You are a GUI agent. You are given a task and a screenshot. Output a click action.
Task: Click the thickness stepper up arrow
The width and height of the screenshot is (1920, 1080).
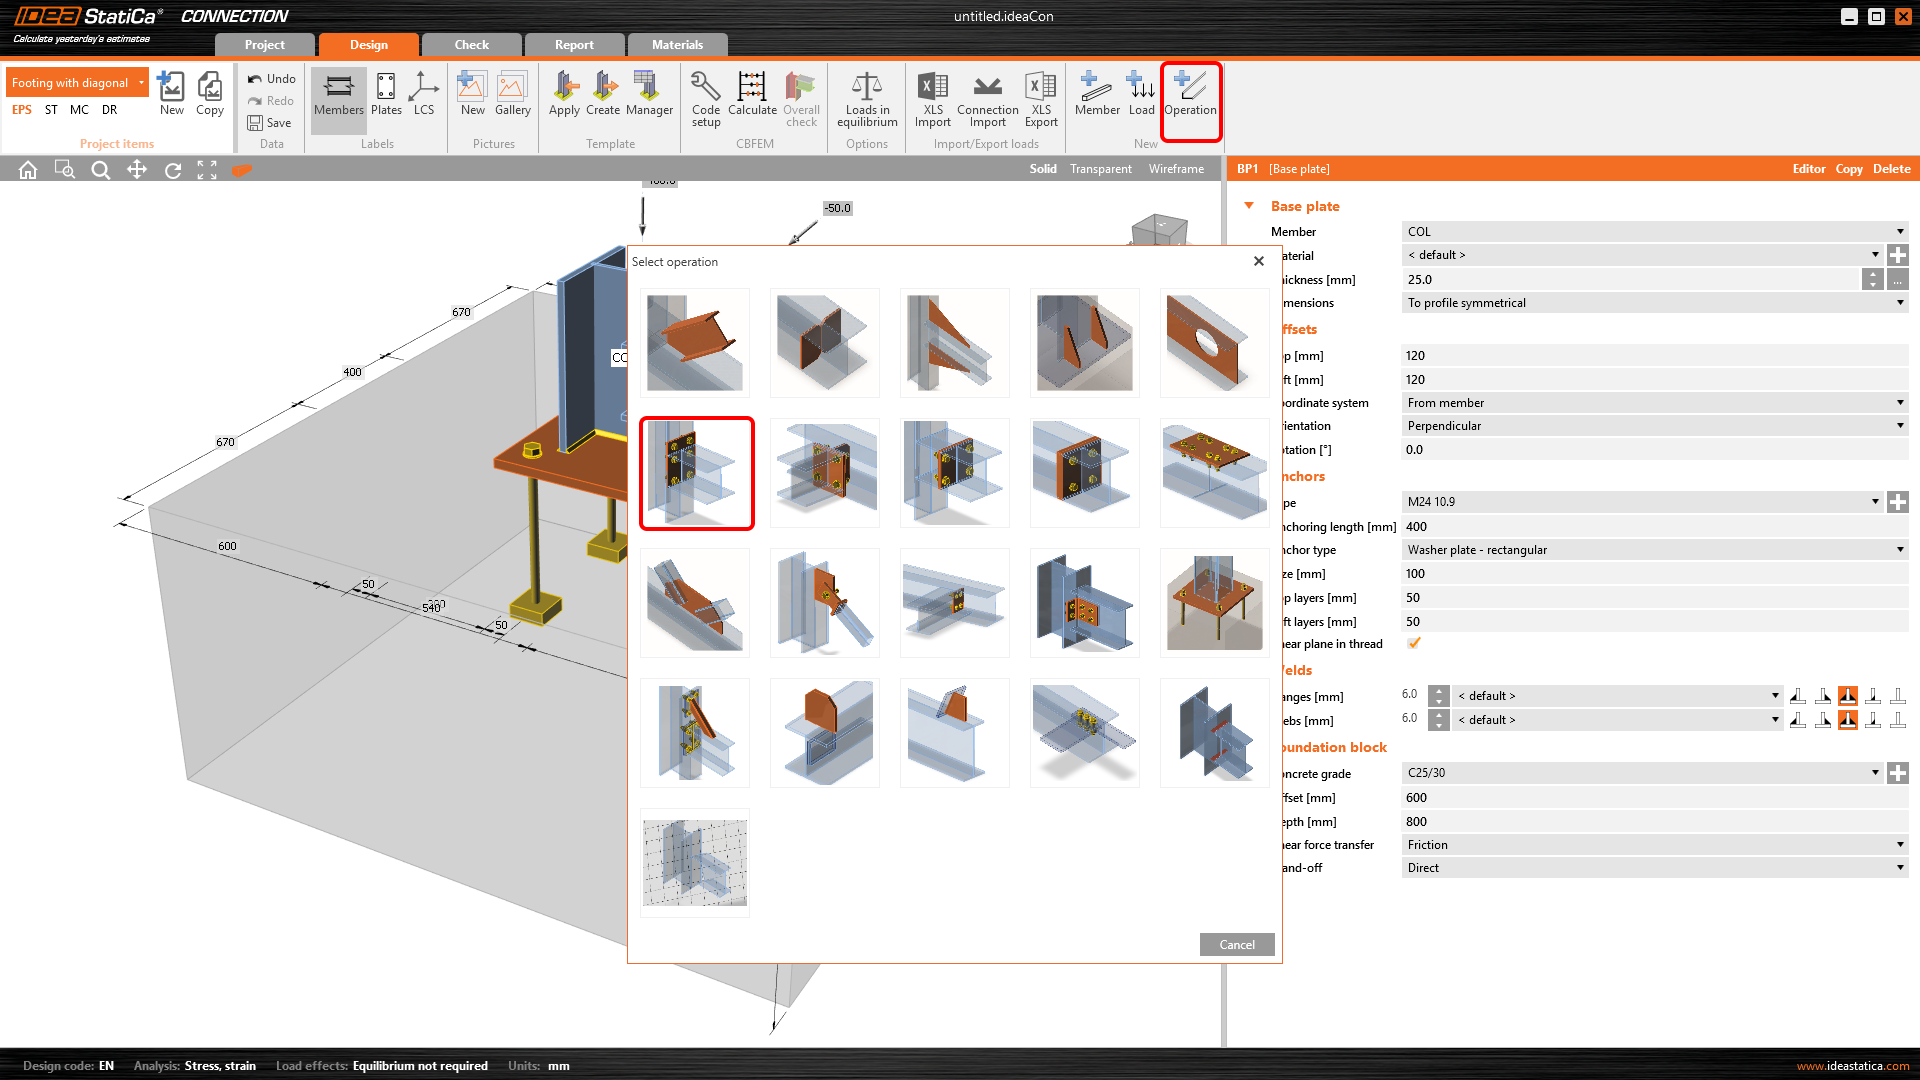click(x=1873, y=274)
